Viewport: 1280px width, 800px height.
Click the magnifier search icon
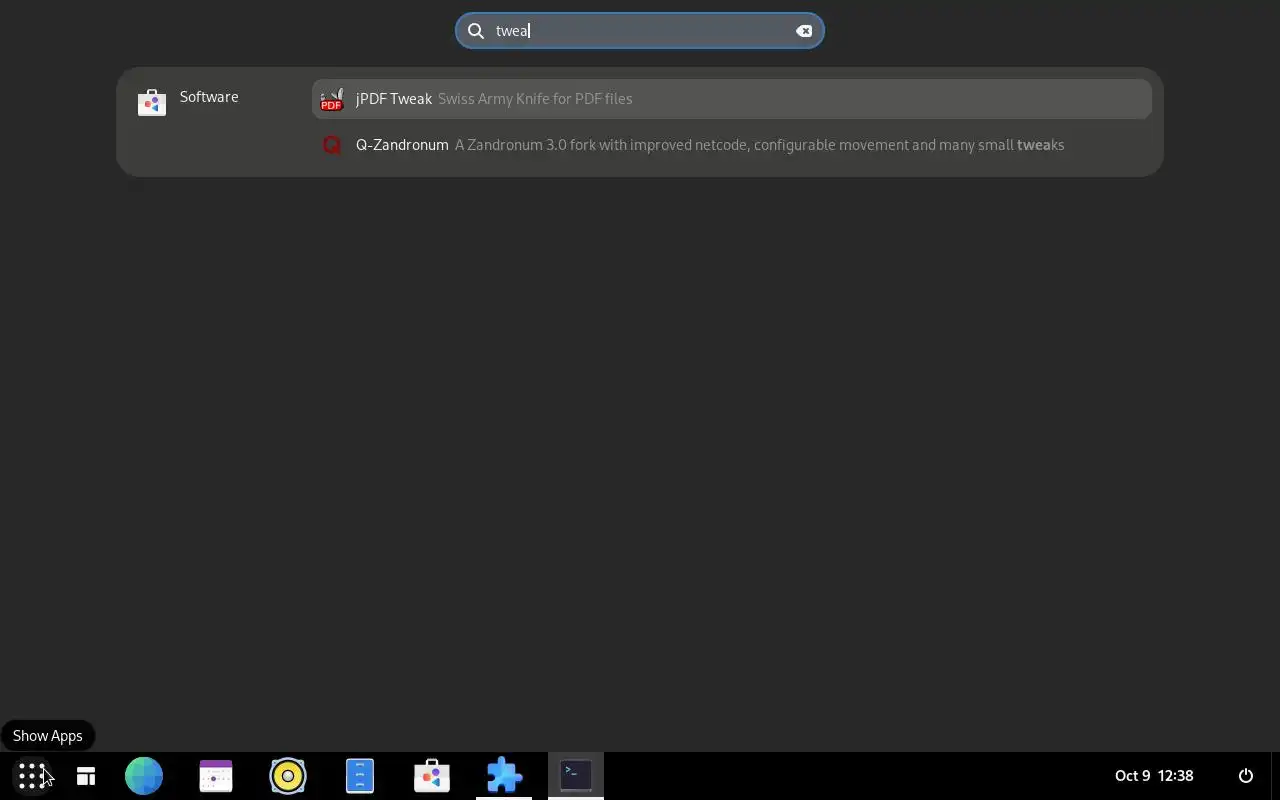[x=476, y=31]
